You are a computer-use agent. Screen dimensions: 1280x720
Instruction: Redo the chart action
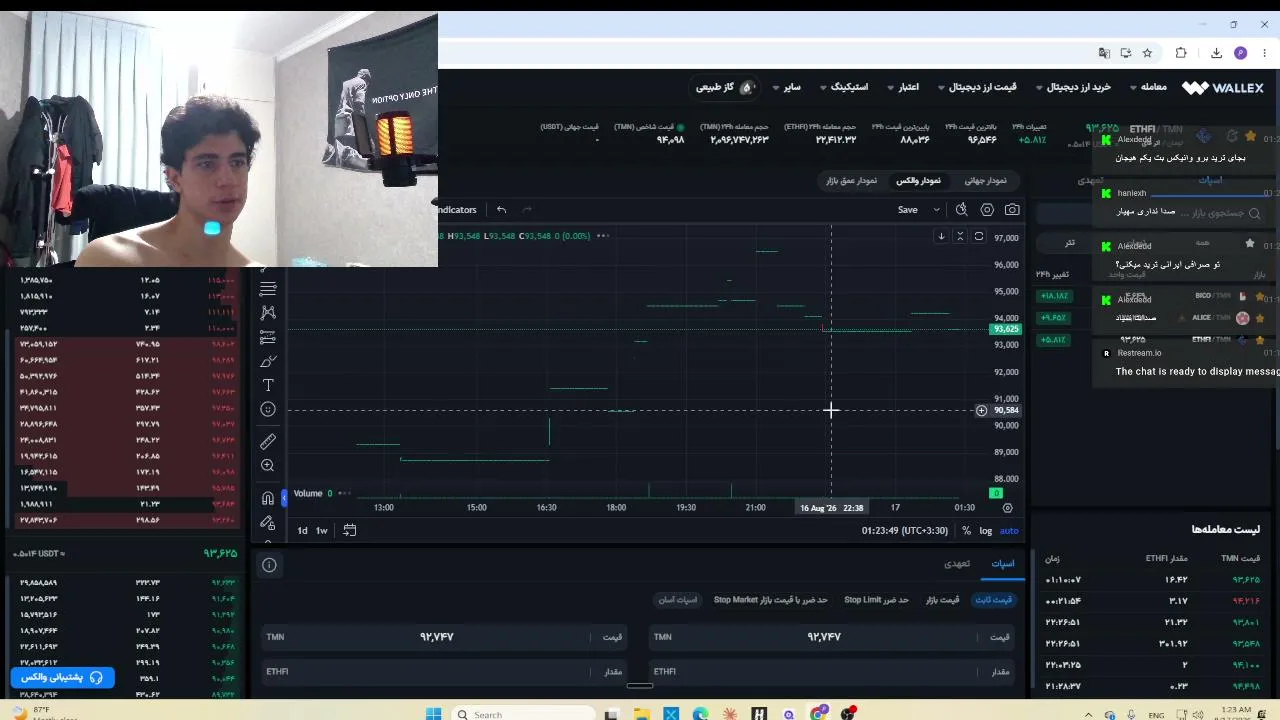point(527,210)
